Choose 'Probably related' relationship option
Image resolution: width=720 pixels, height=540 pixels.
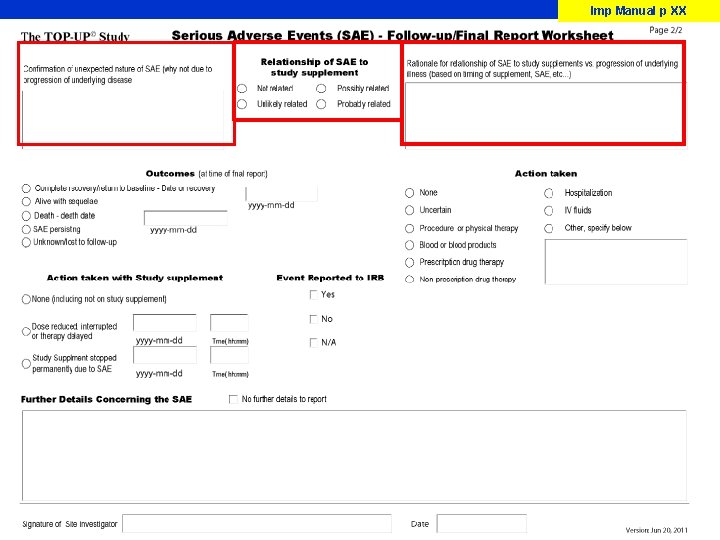[321, 104]
